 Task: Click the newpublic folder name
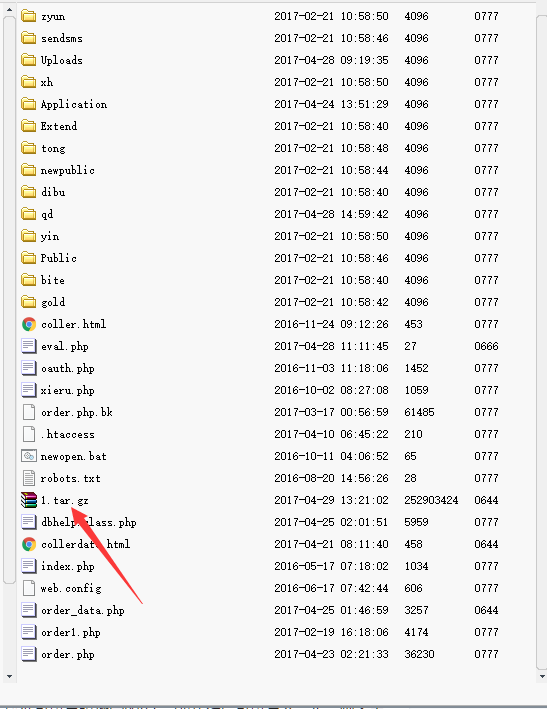tap(68, 170)
